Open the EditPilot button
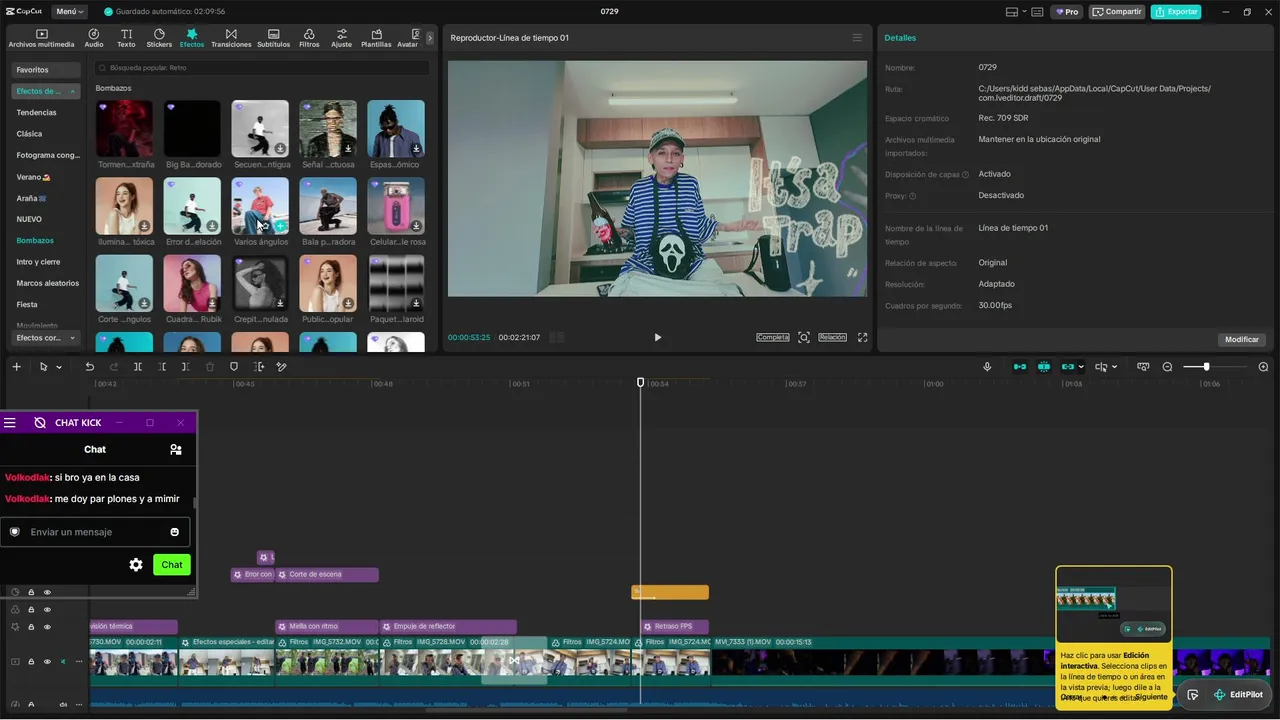This screenshot has width=1280, height=720. click(1238, 695)
